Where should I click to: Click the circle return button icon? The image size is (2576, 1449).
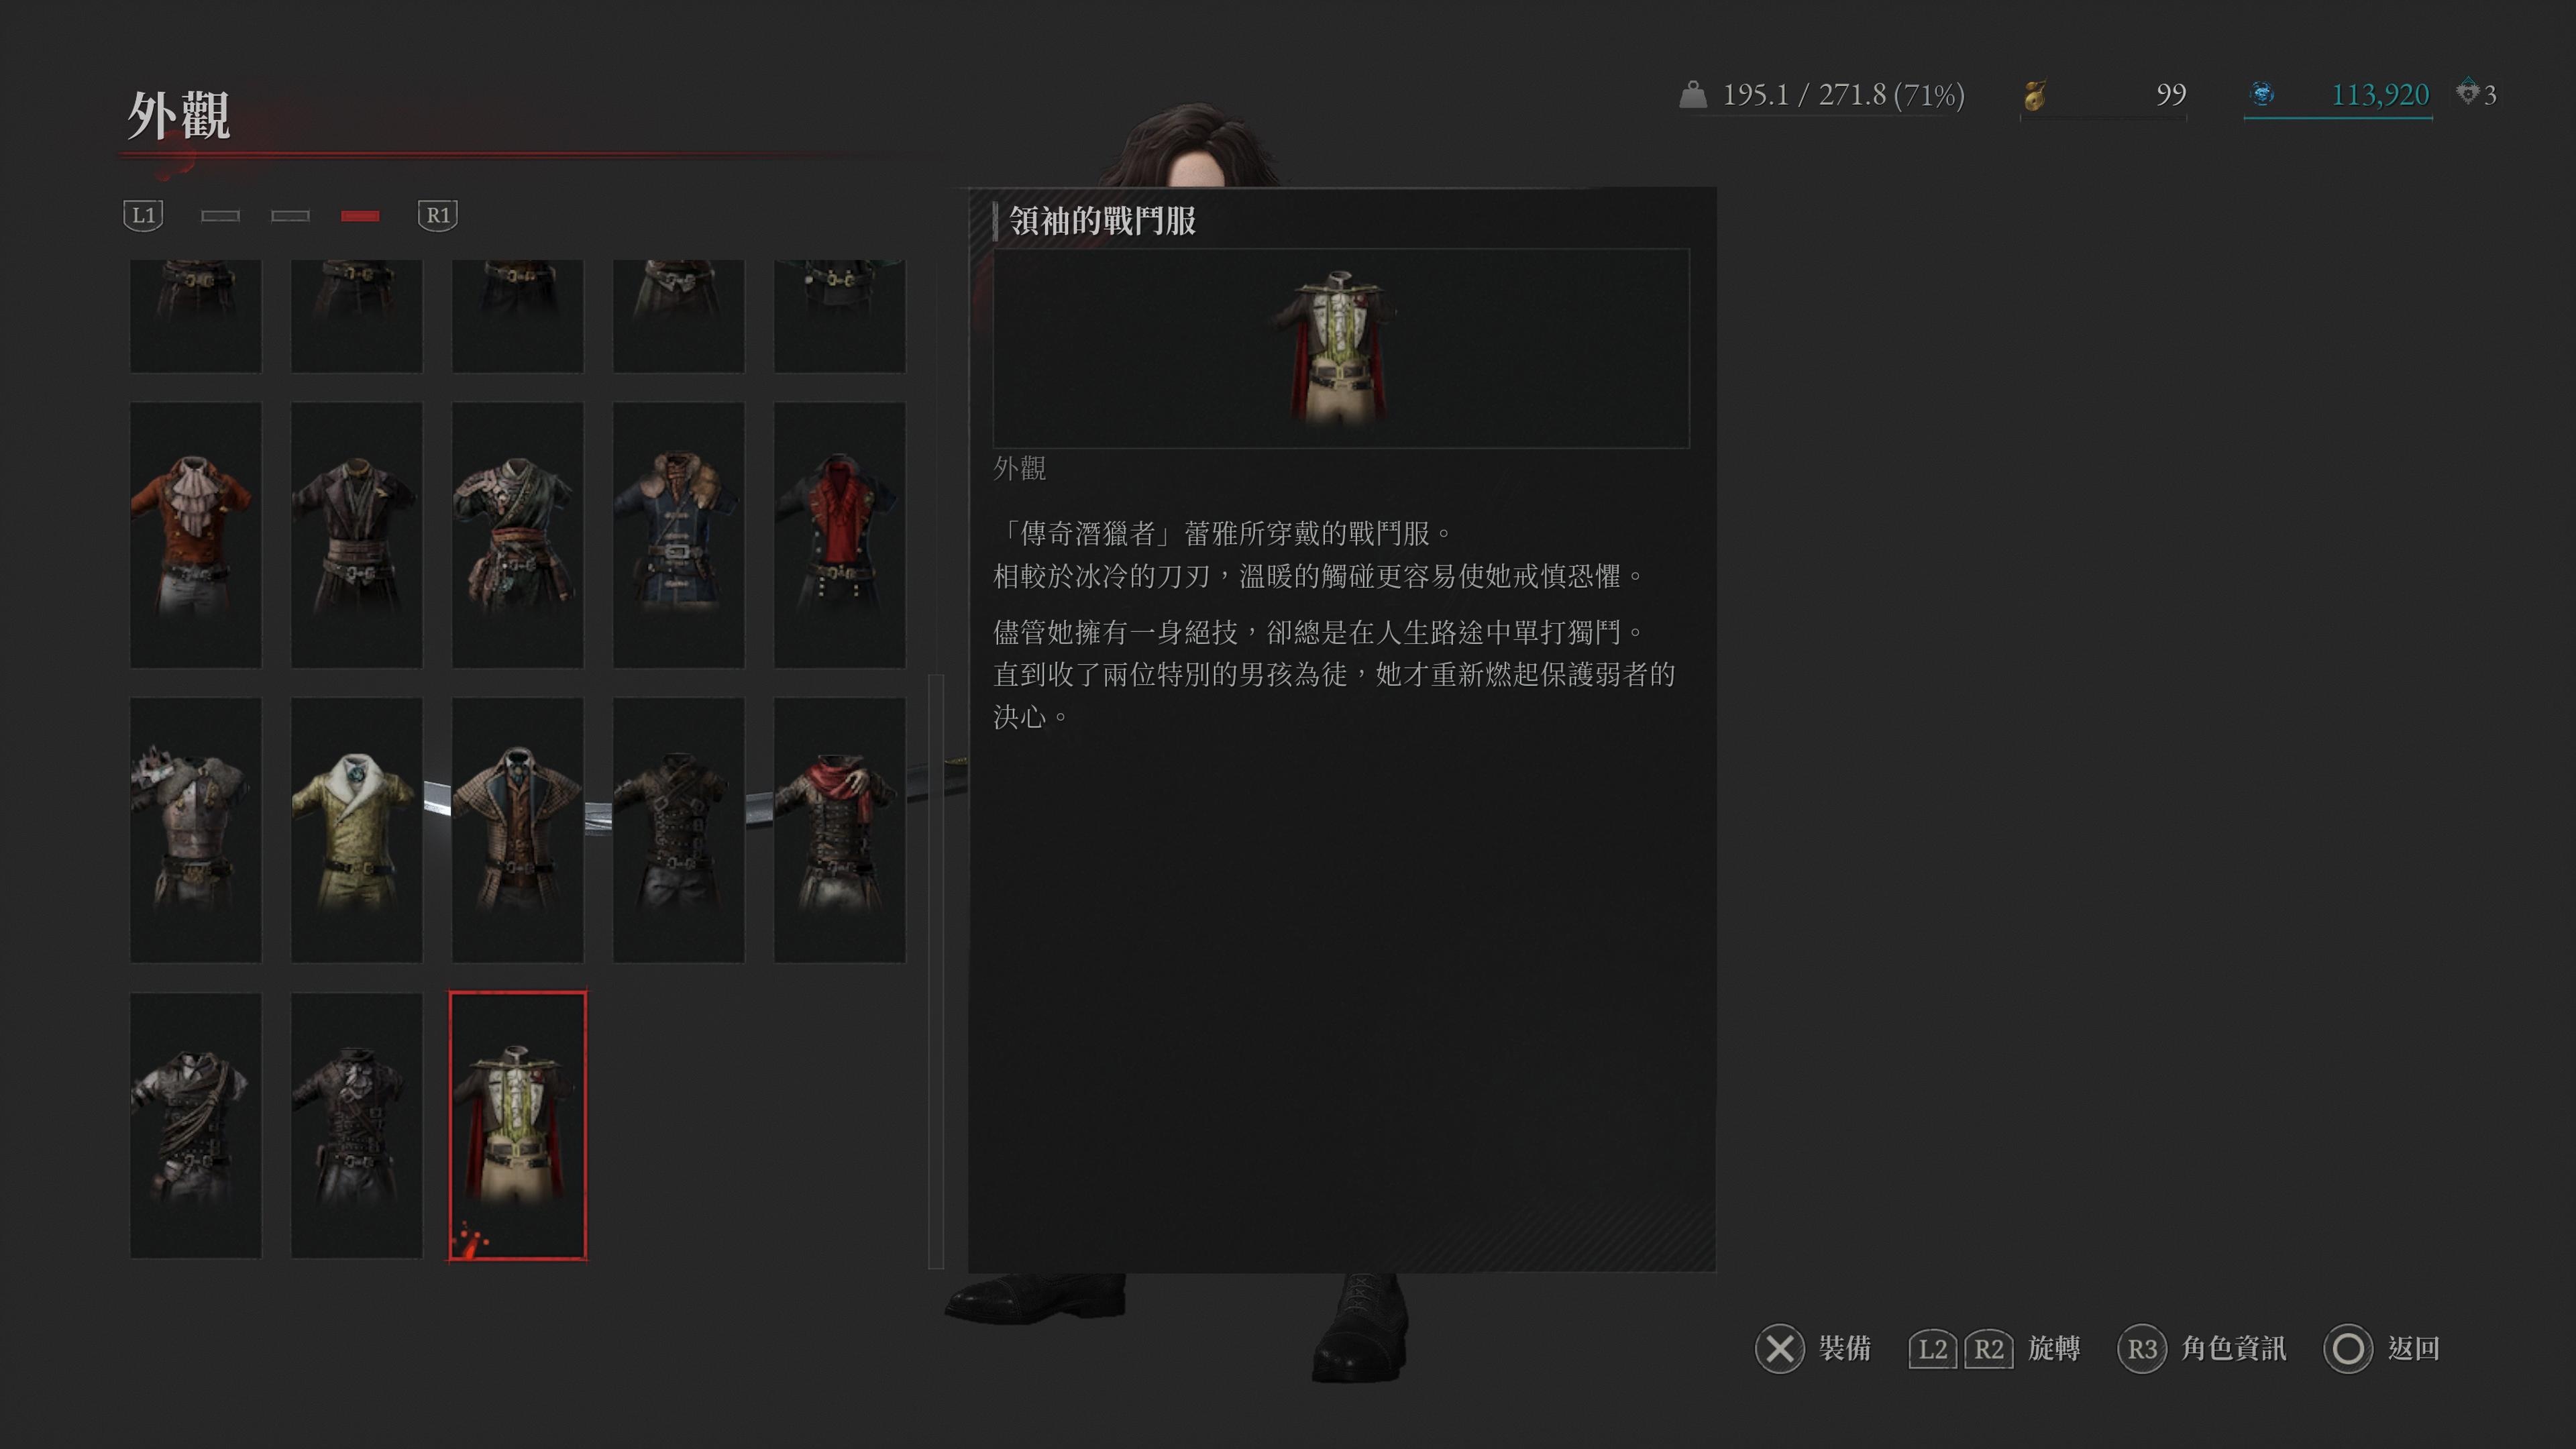(2348, 1349)
